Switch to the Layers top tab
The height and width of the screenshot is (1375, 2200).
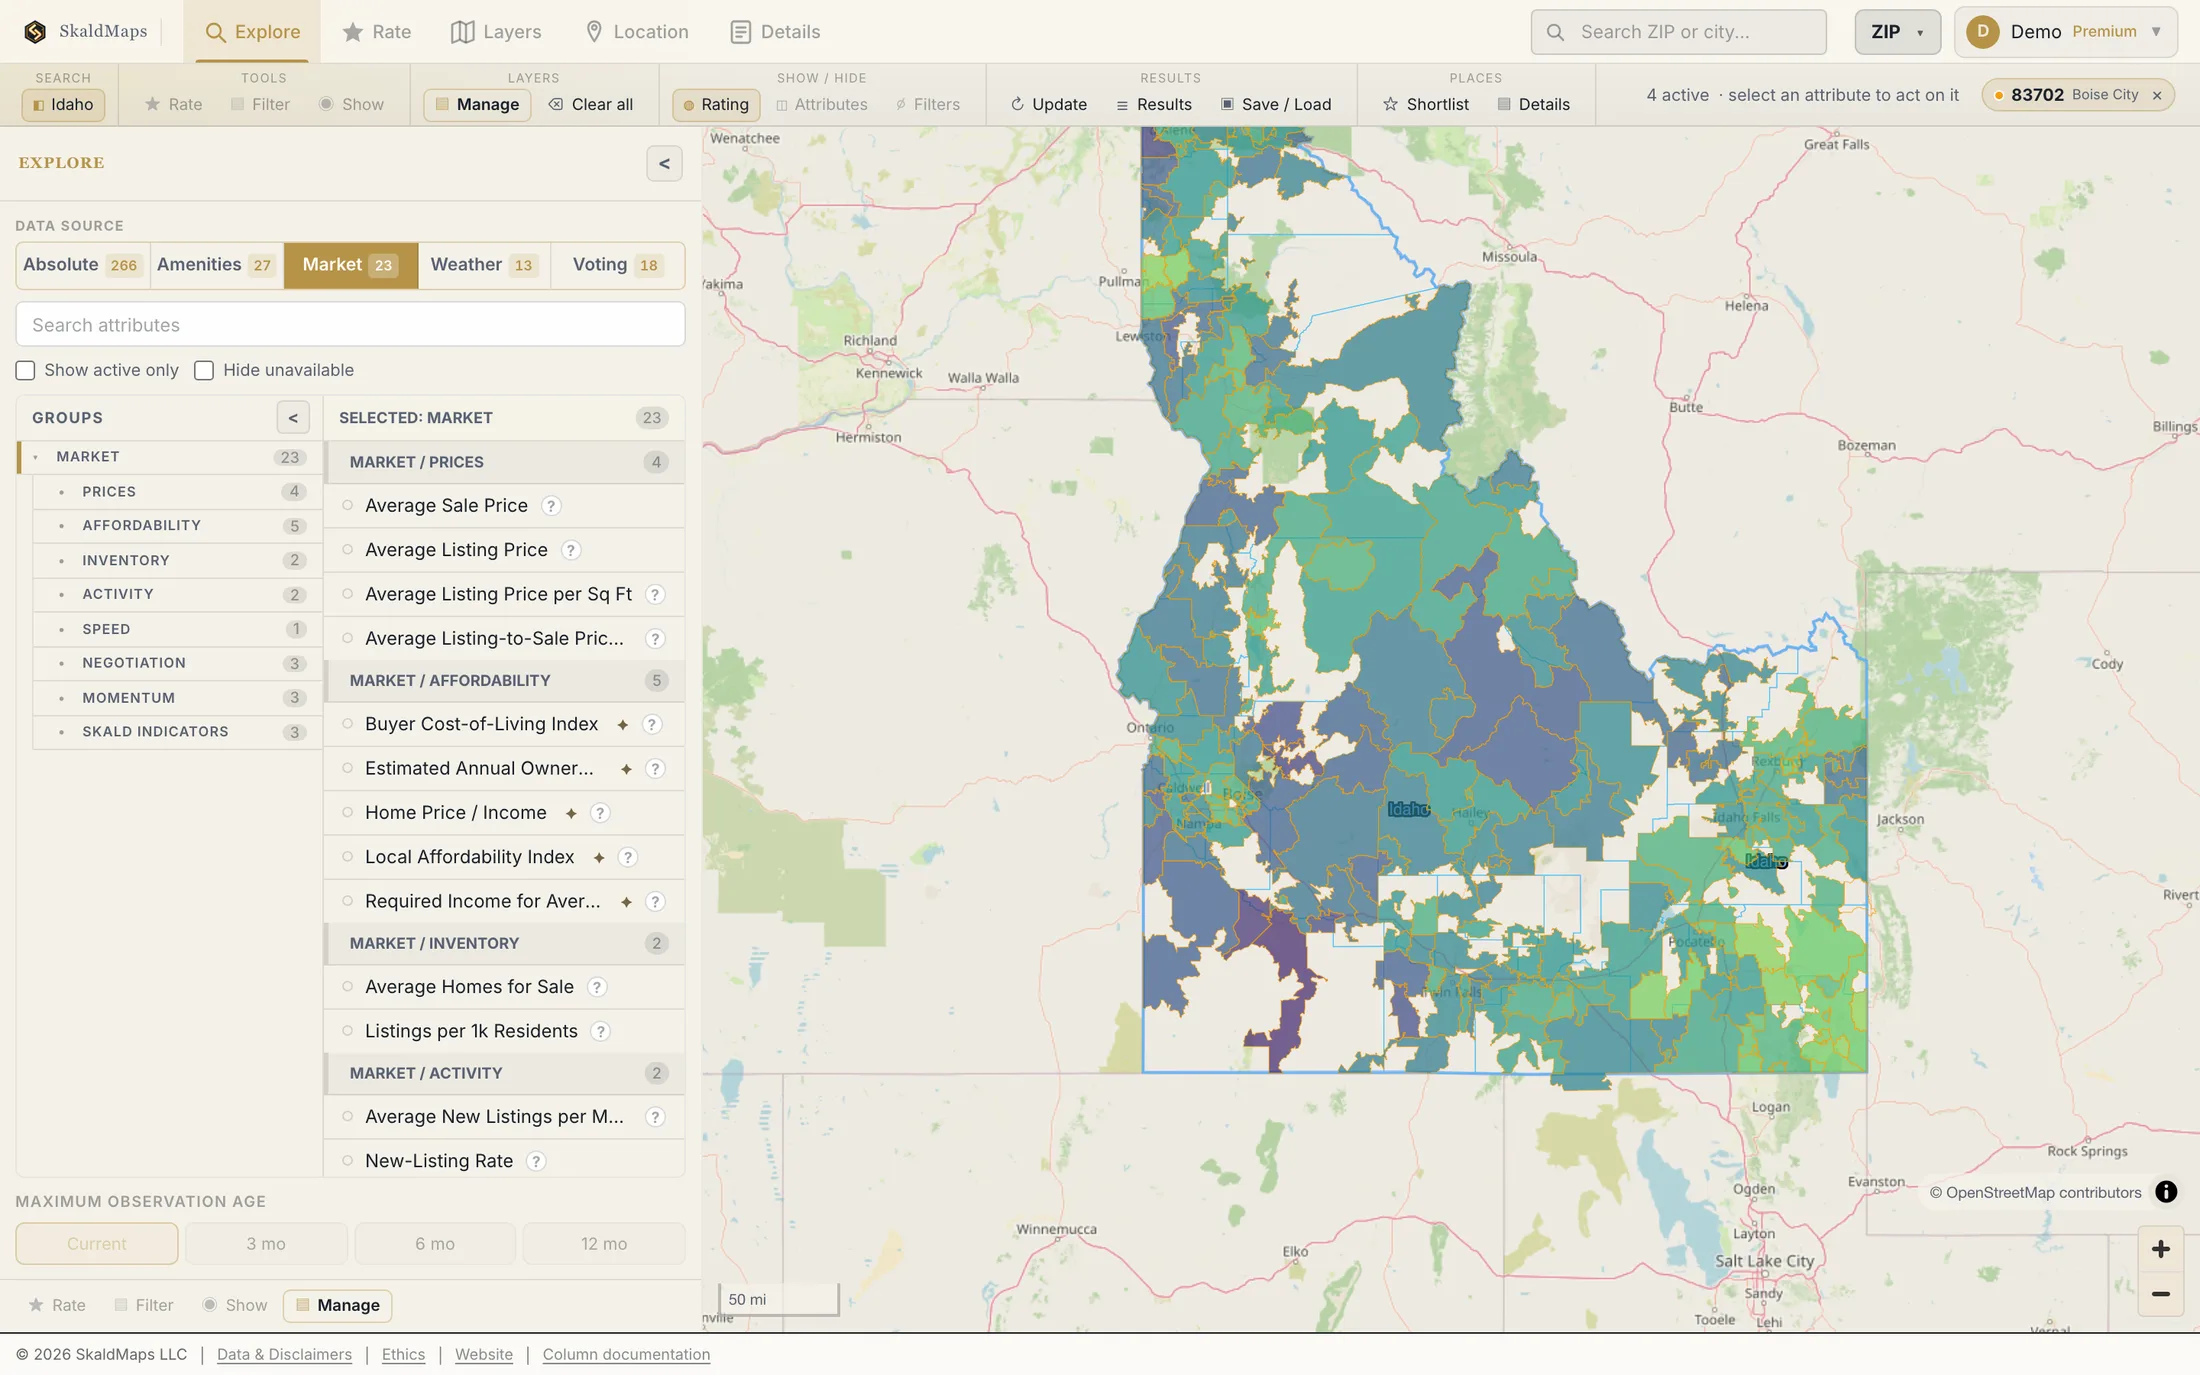(496, 32)
